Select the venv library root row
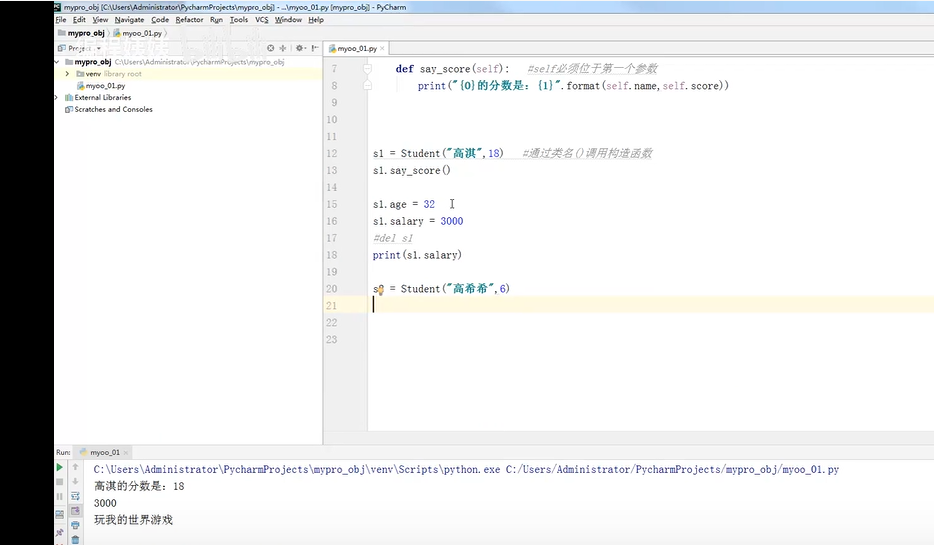Screen dimensions: 934x545 click(x=188, y=74)
